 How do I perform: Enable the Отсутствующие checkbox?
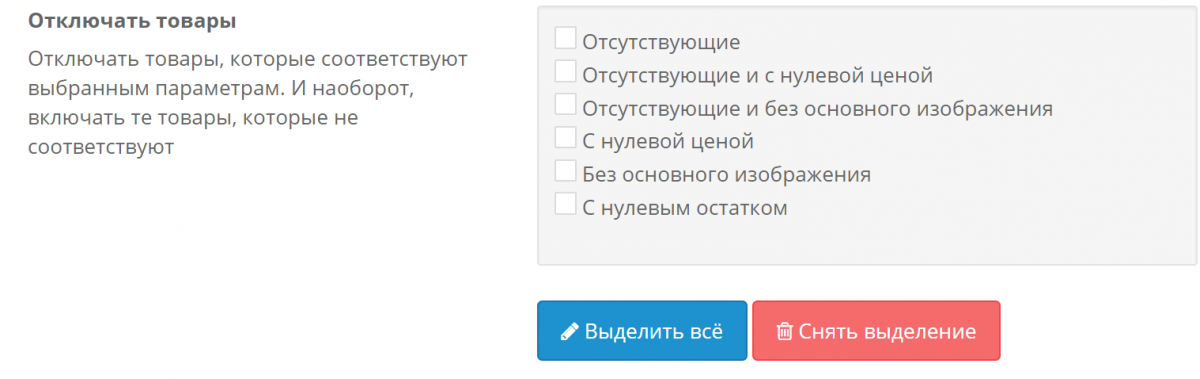tap(565, 38)
